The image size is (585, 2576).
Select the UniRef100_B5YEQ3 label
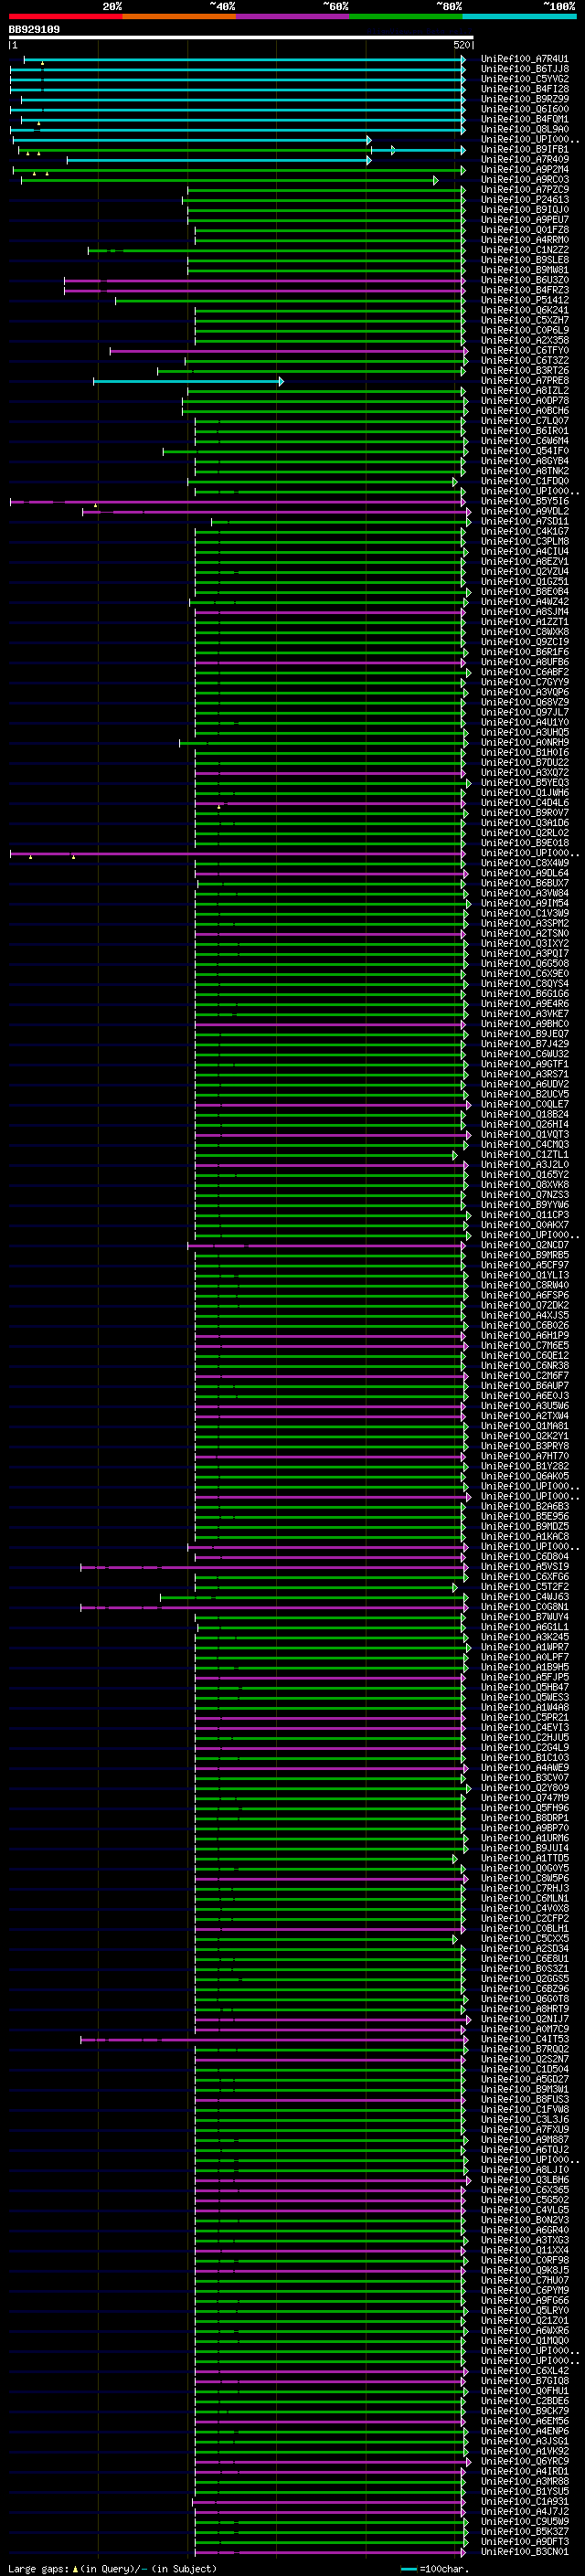524,783
